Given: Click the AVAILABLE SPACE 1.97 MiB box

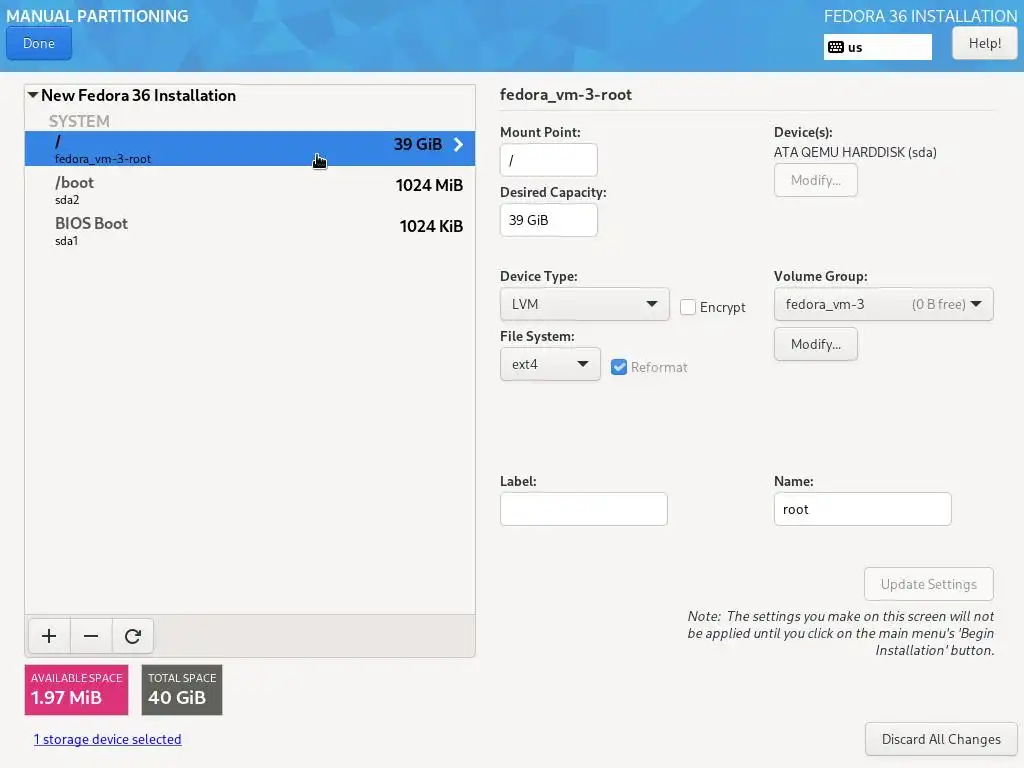Looking at the screenshot, I should 76,690.
